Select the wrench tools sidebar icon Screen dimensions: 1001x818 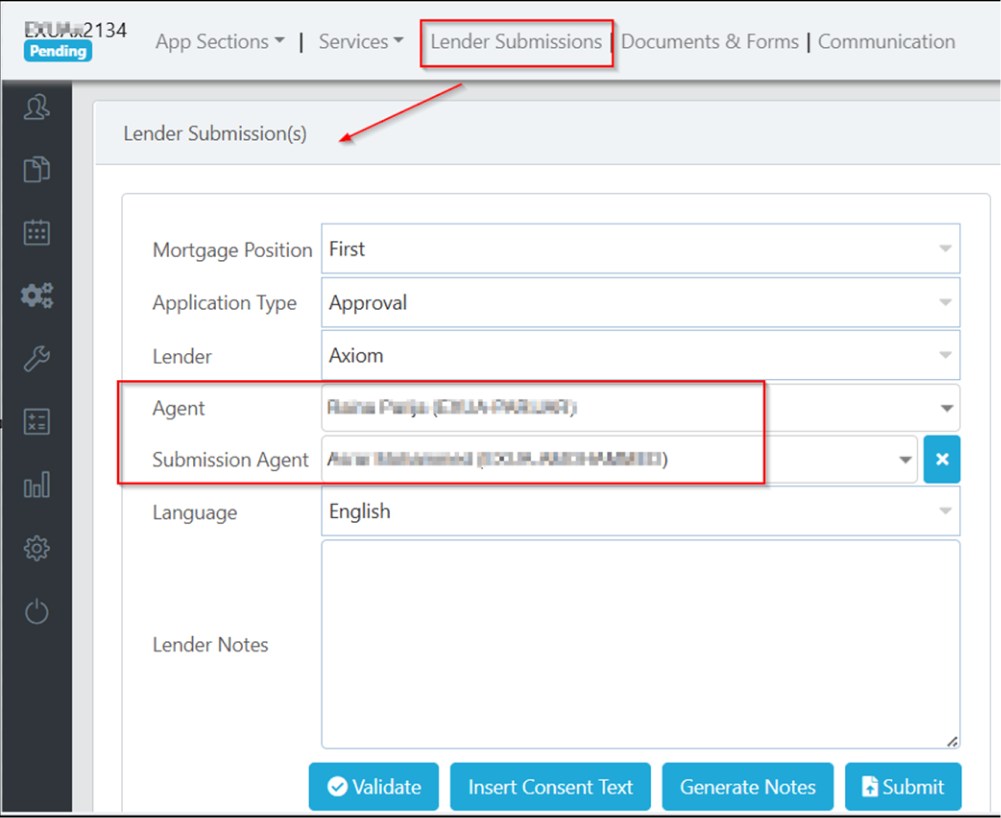tap(36, 358)
